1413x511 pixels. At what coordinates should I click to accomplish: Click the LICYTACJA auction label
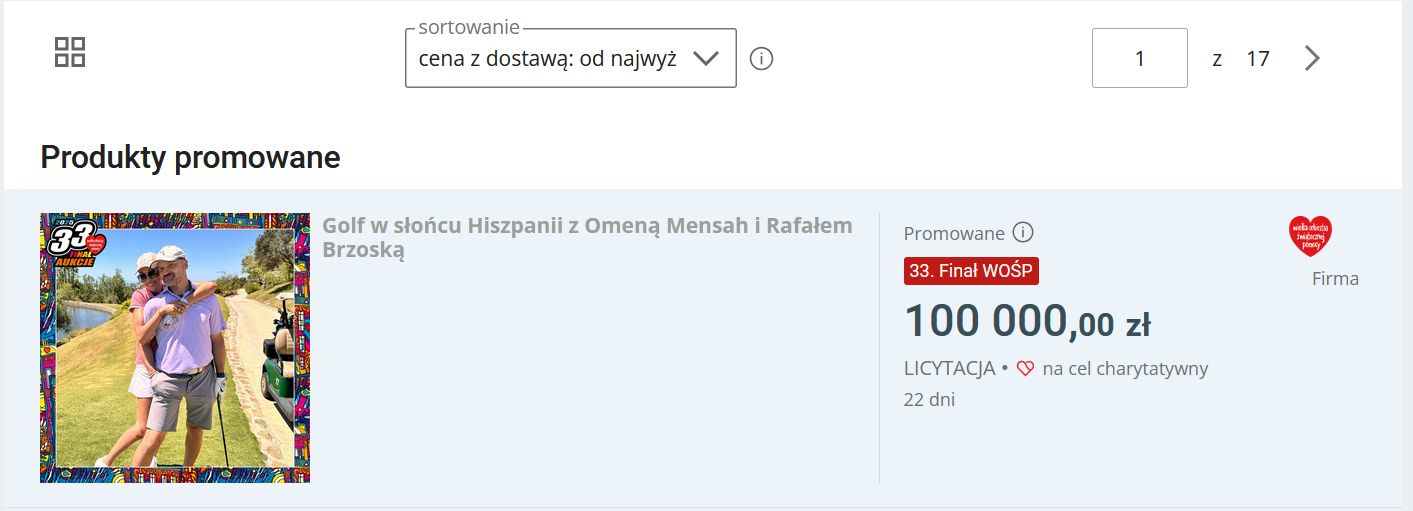pos(949,369)
